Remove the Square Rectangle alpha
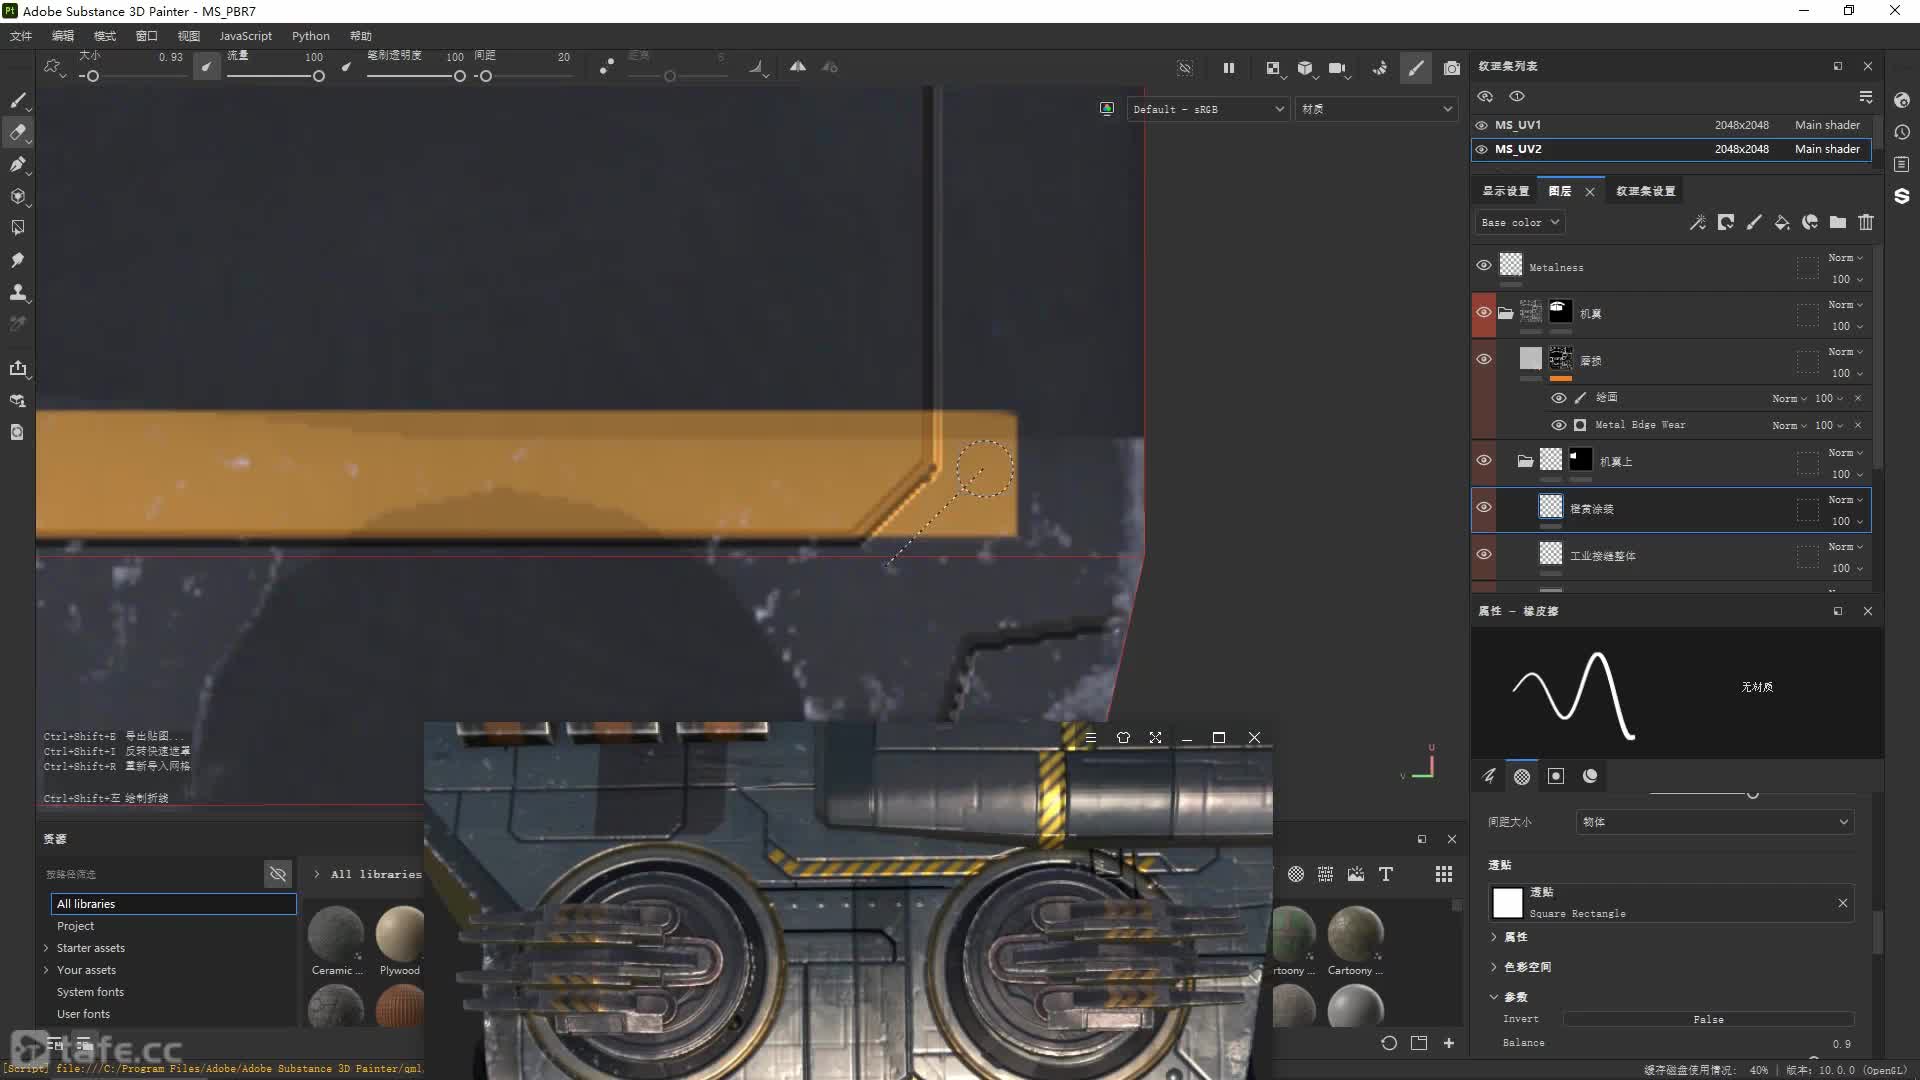 [x=1842, y=903]
